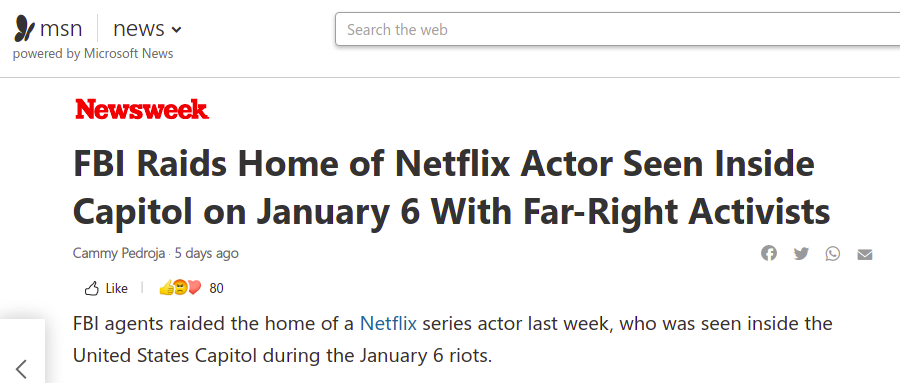Click the article headline title

(x=452, y=188)
